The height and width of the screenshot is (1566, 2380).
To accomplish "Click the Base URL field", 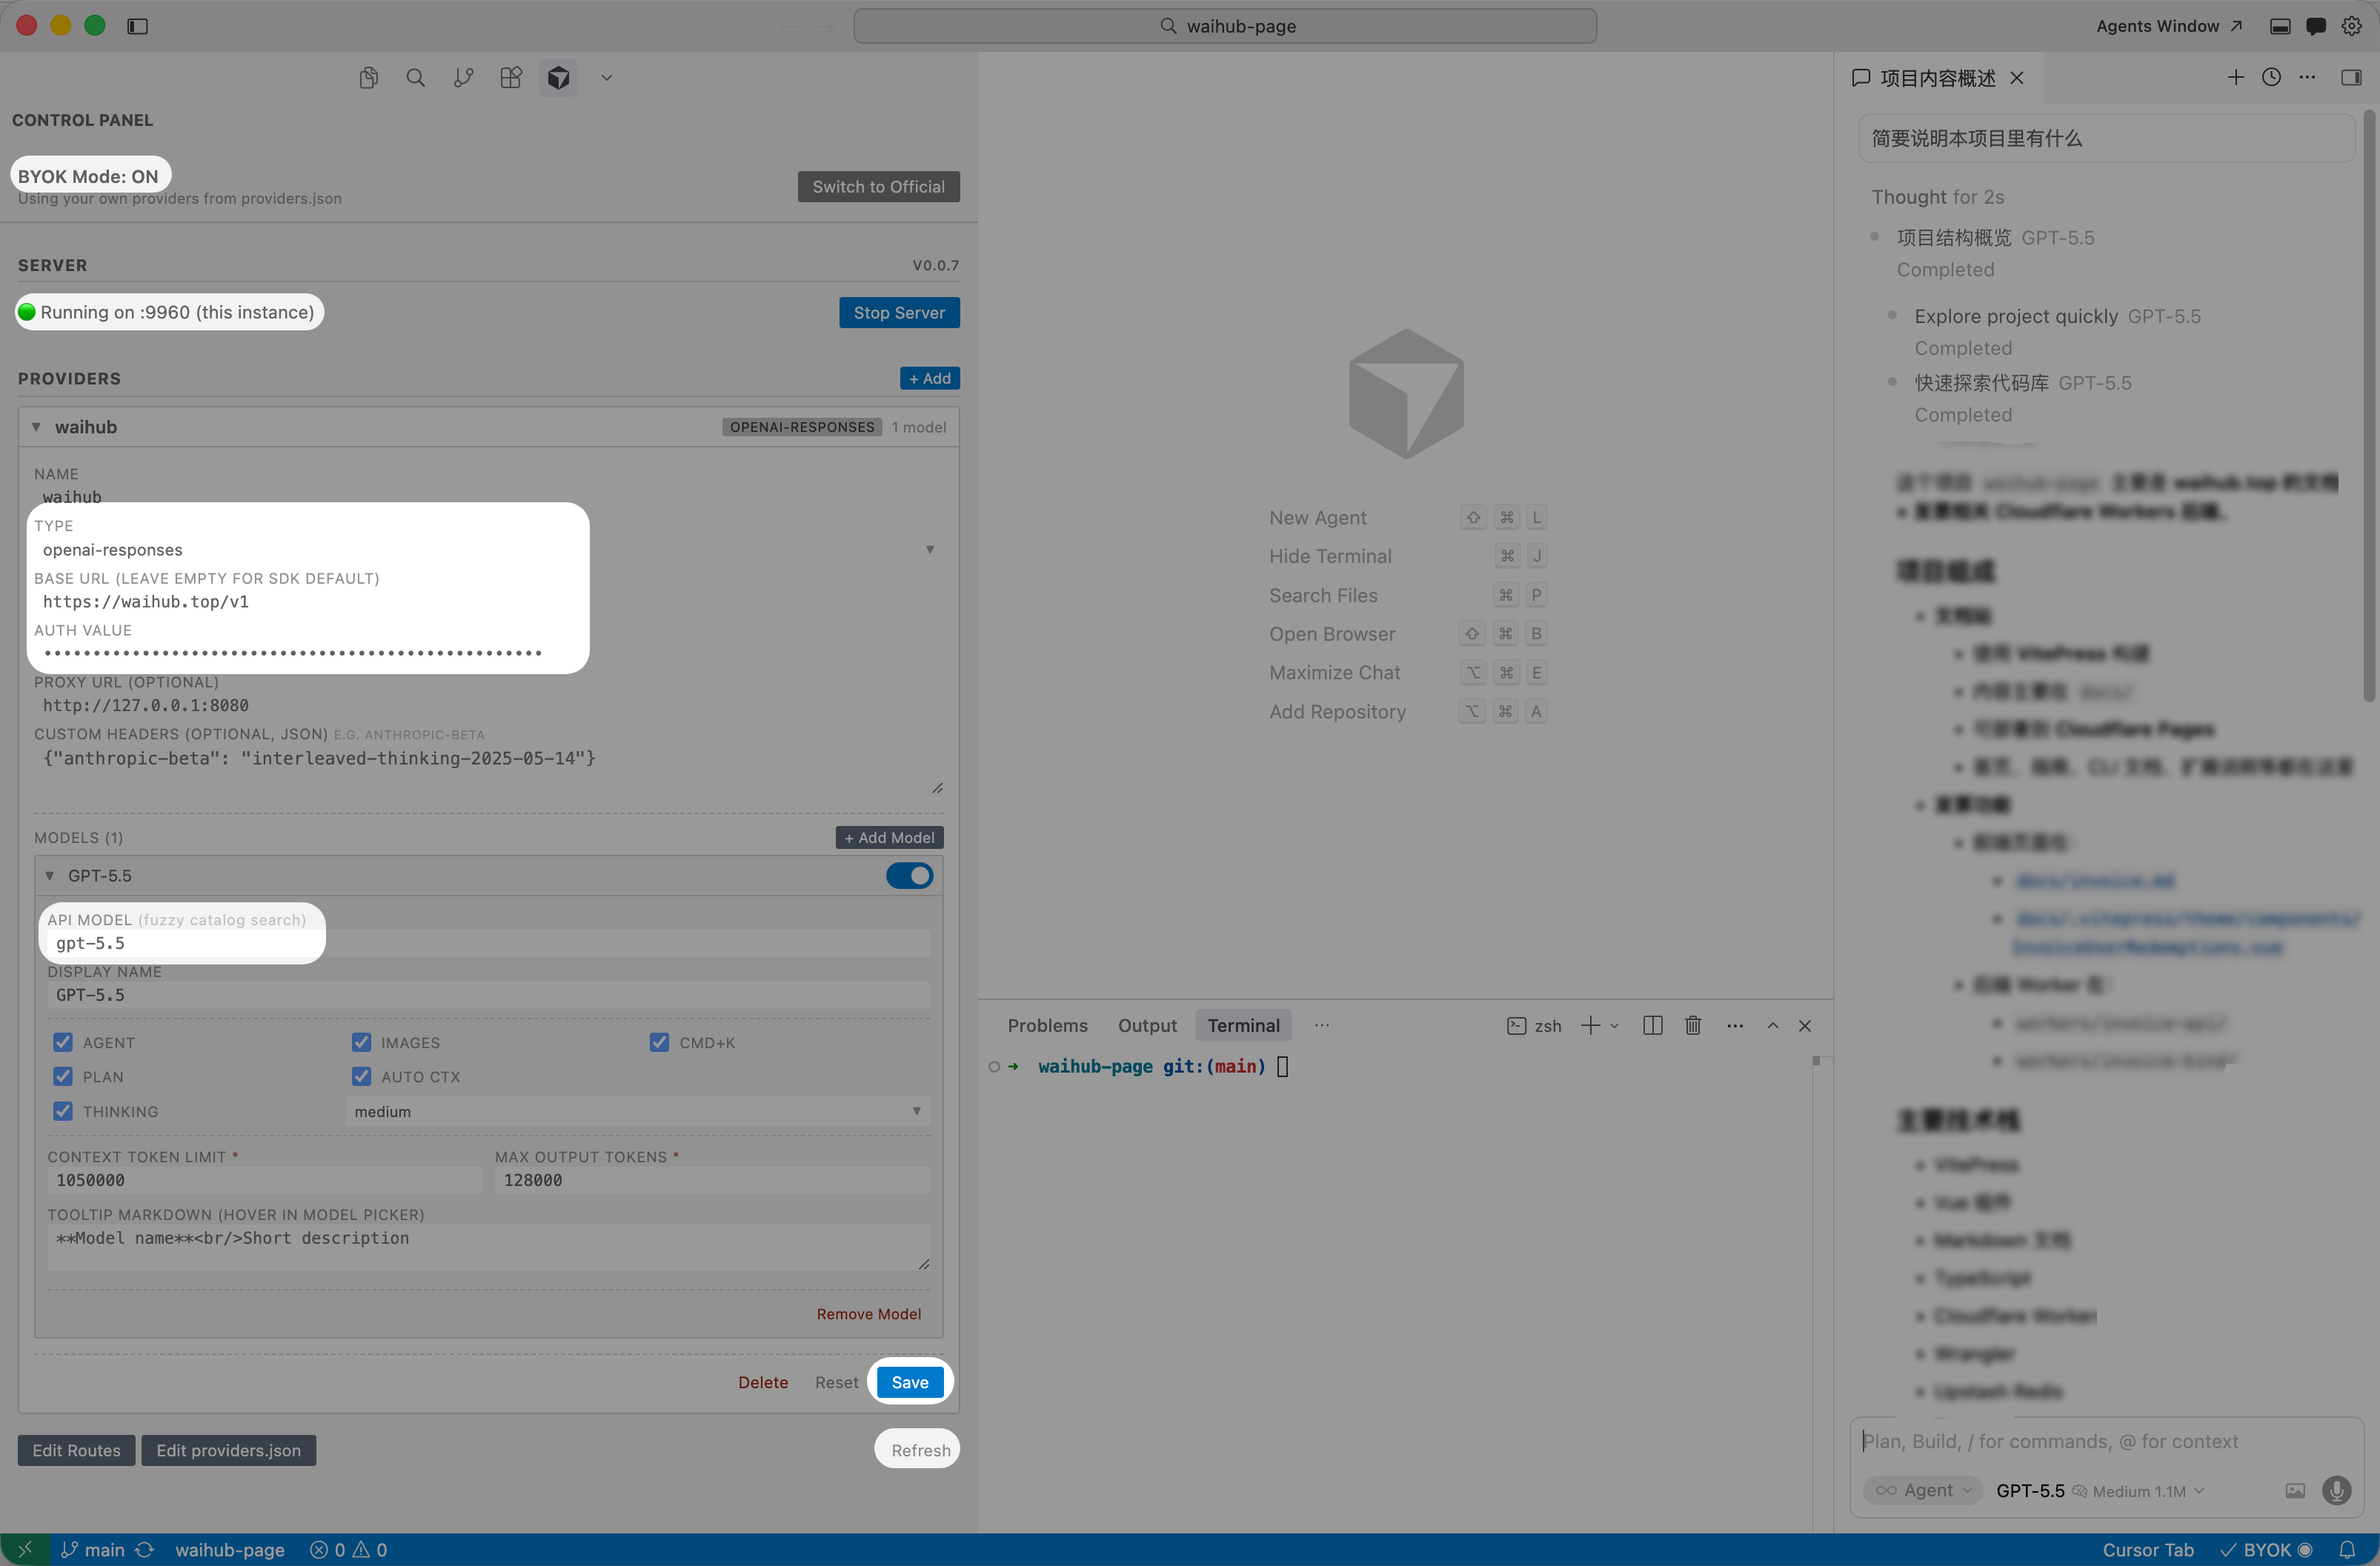I will pos(487,602).
